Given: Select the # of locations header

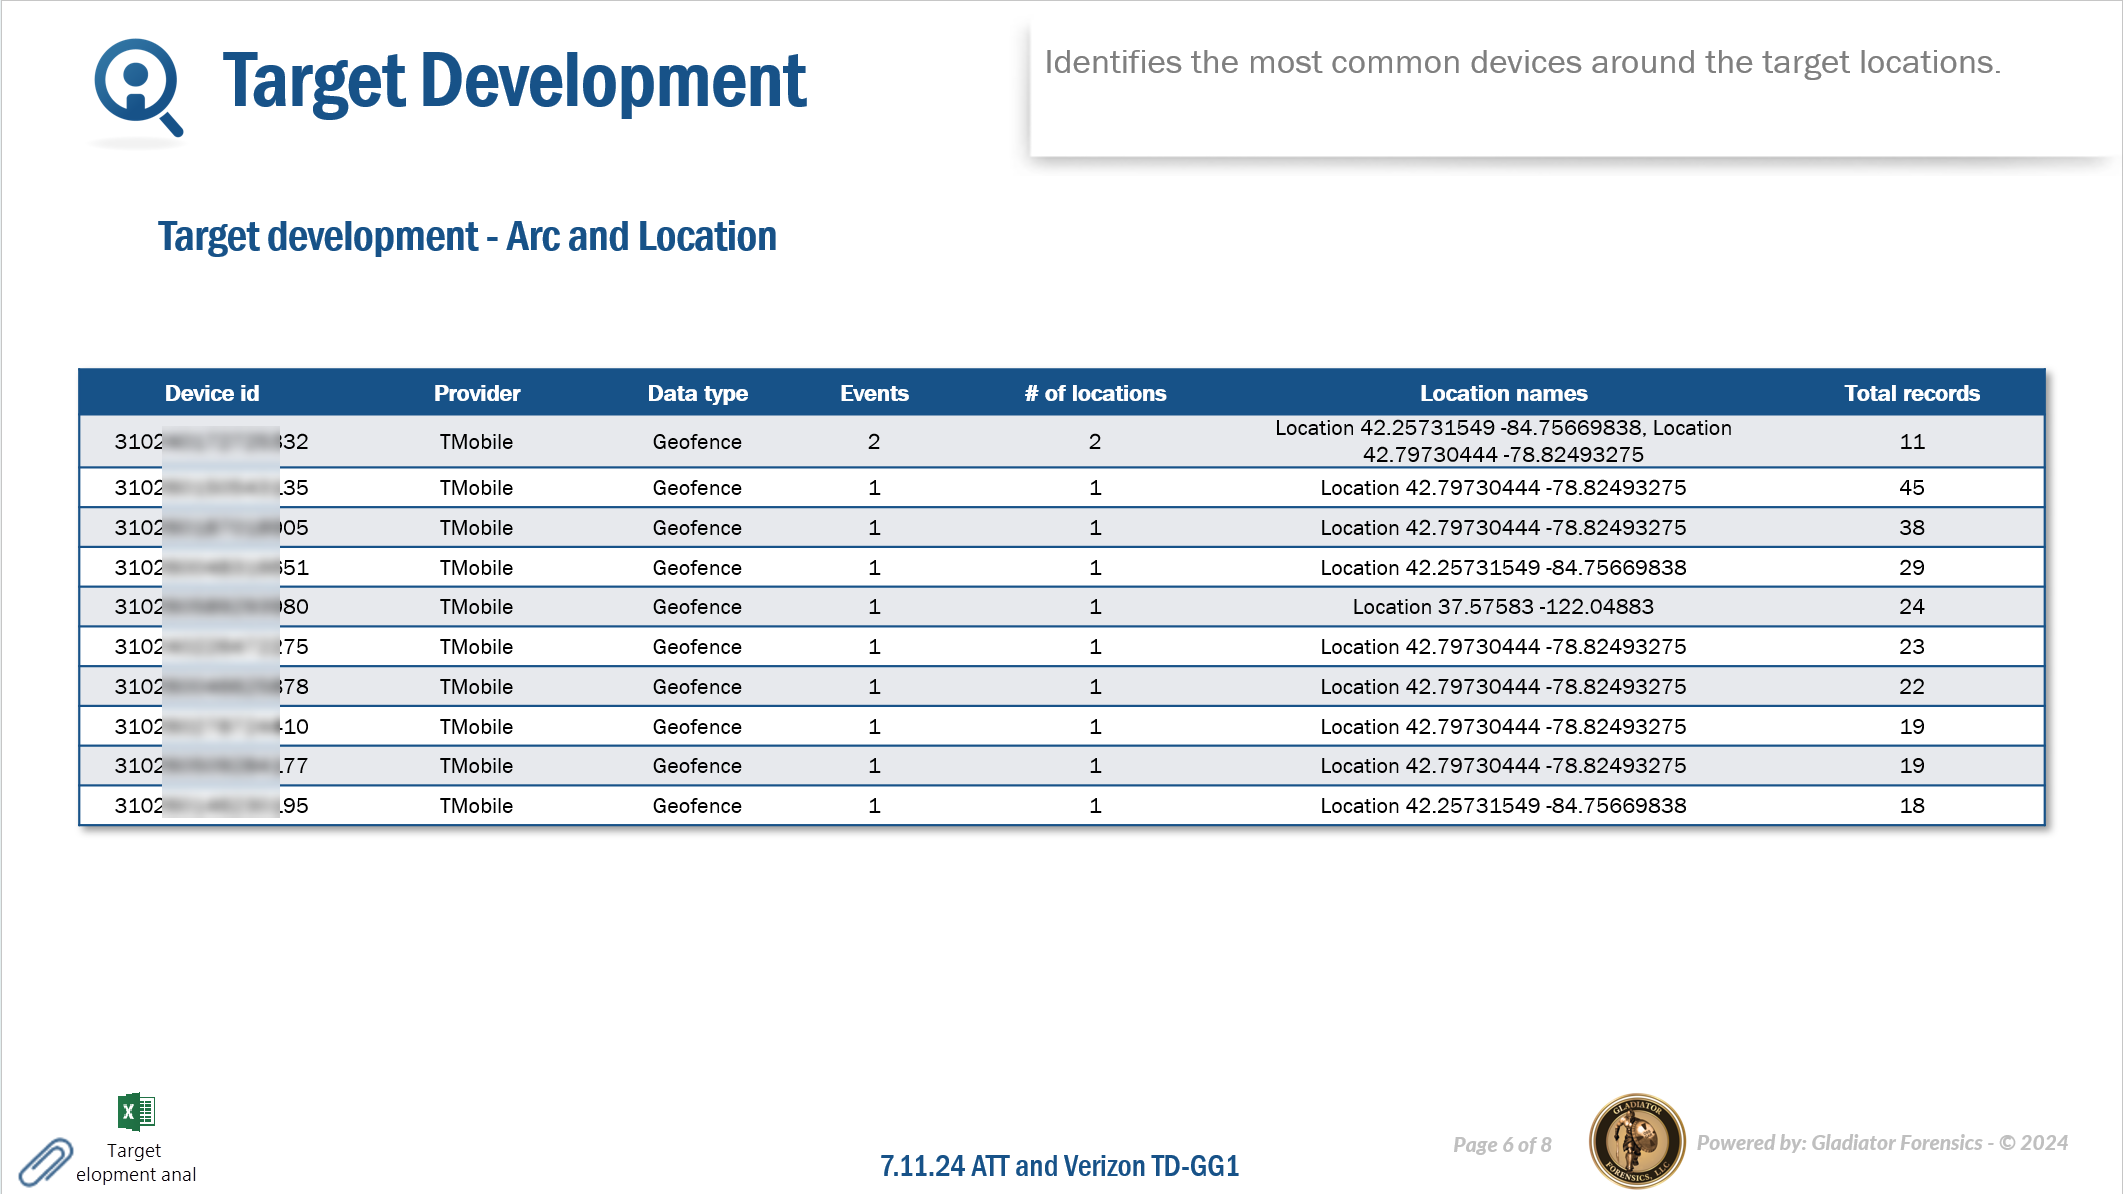Looking at the screenshot, I should click(1095, 393).
